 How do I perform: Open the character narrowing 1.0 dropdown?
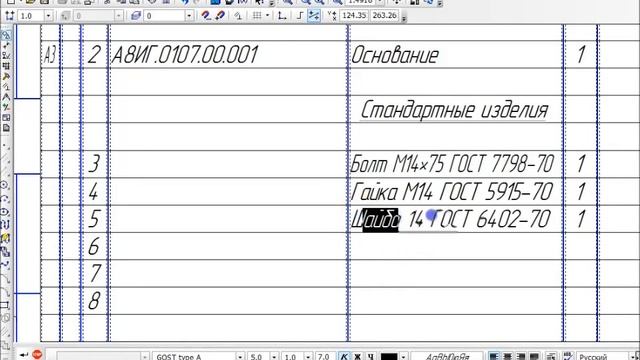(x=308, y=356)
